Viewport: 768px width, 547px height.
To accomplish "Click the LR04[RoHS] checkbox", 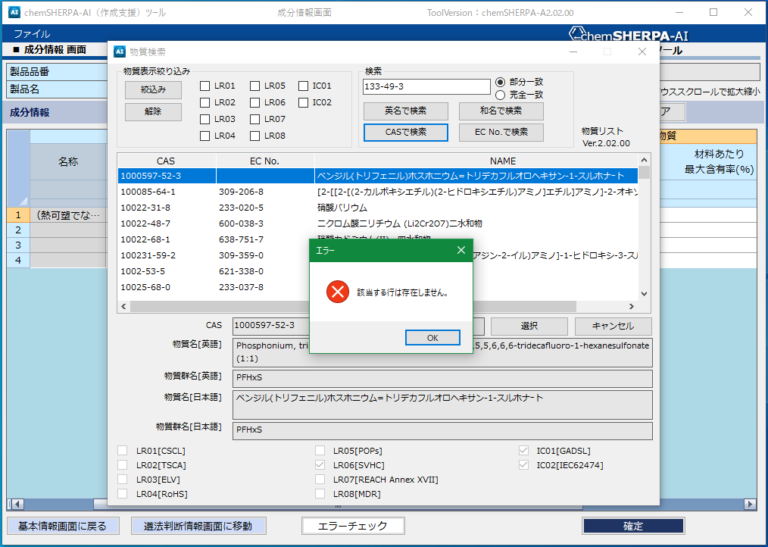I will pyautogui.click(x=122, y=494).
